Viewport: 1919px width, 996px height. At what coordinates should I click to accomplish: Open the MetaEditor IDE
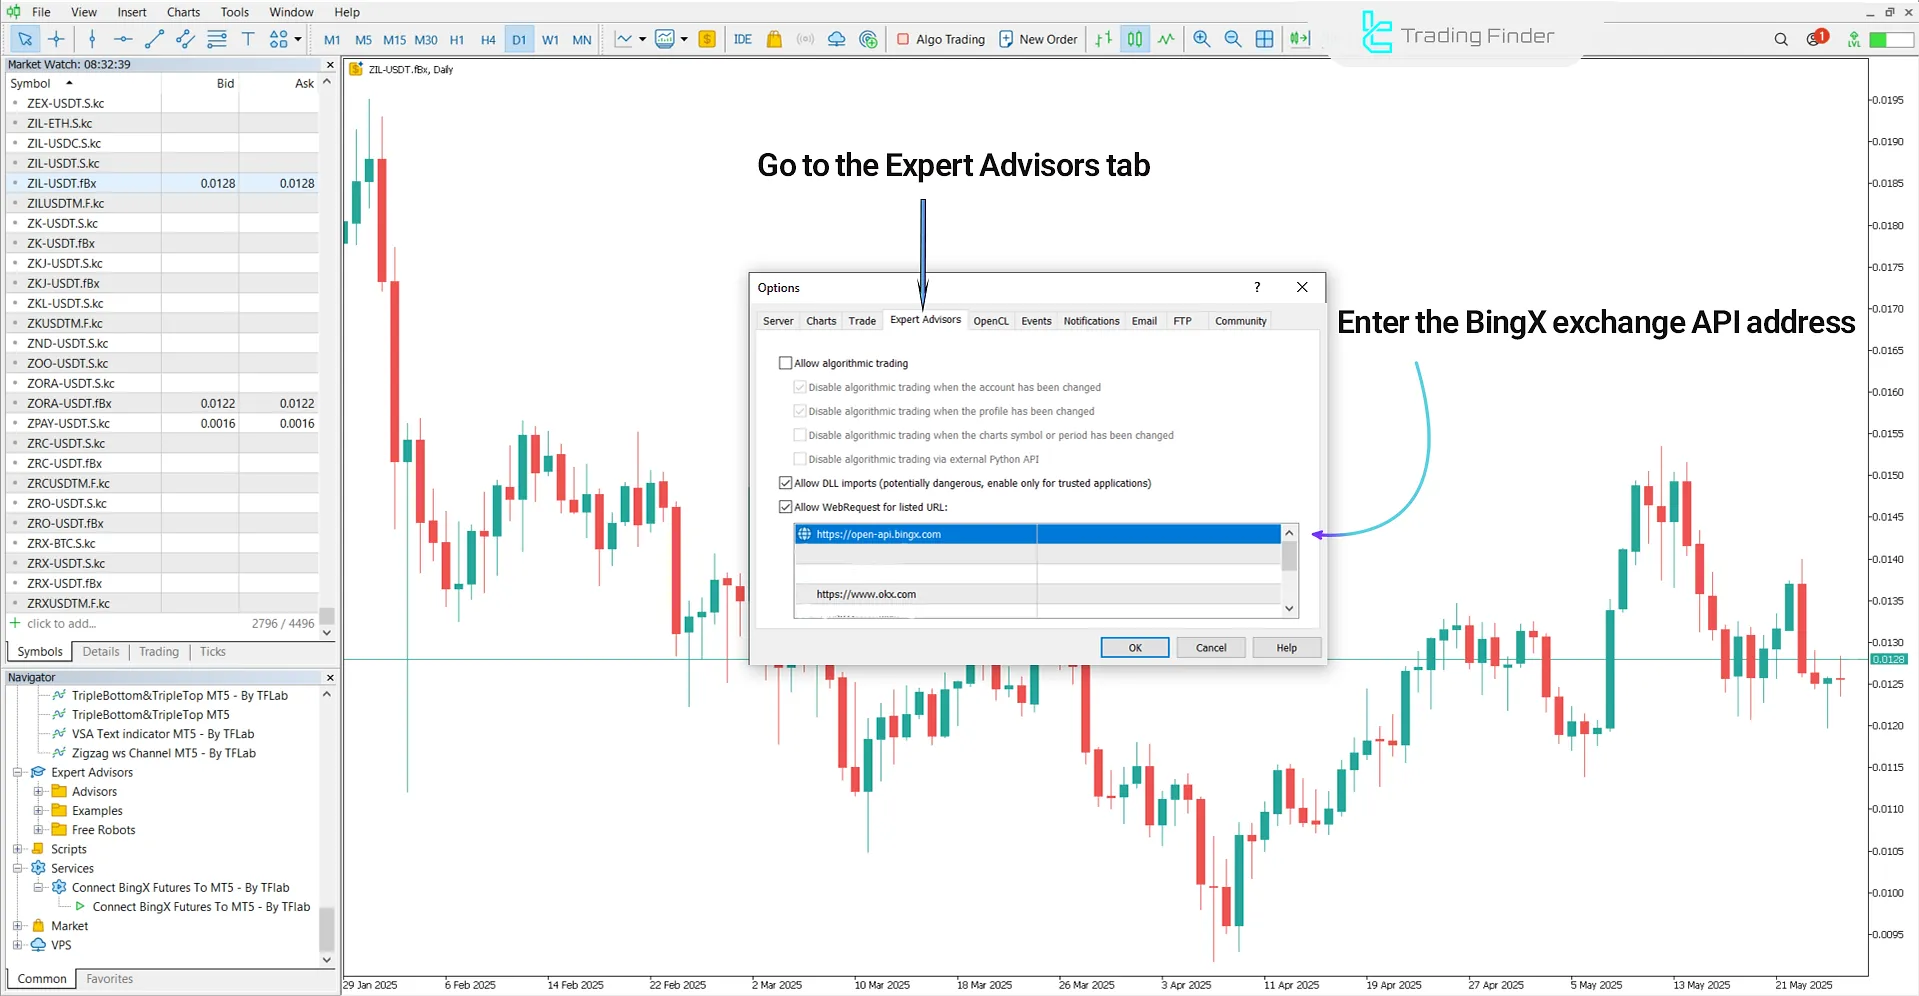(x=742, y=39)
